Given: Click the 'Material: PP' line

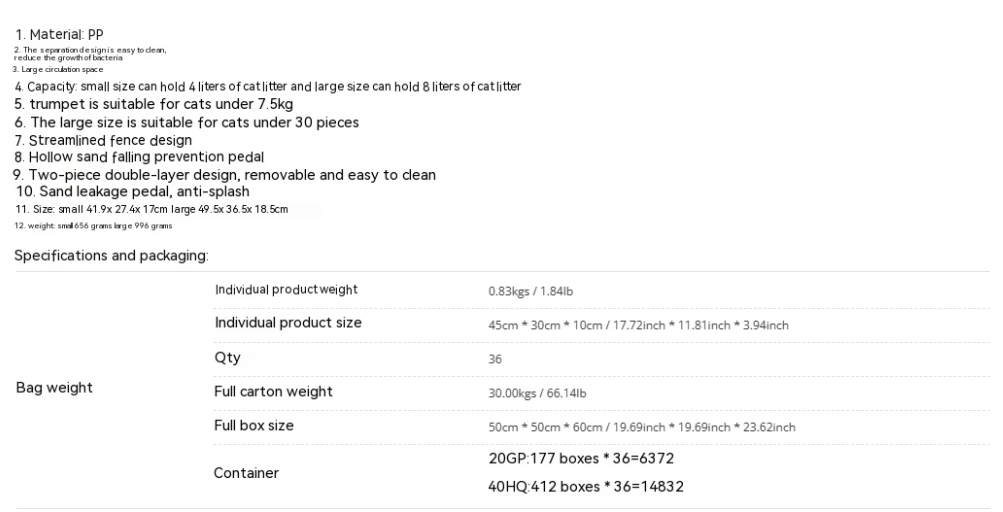Looking at the screenshot, I should (x=59, y=35).
